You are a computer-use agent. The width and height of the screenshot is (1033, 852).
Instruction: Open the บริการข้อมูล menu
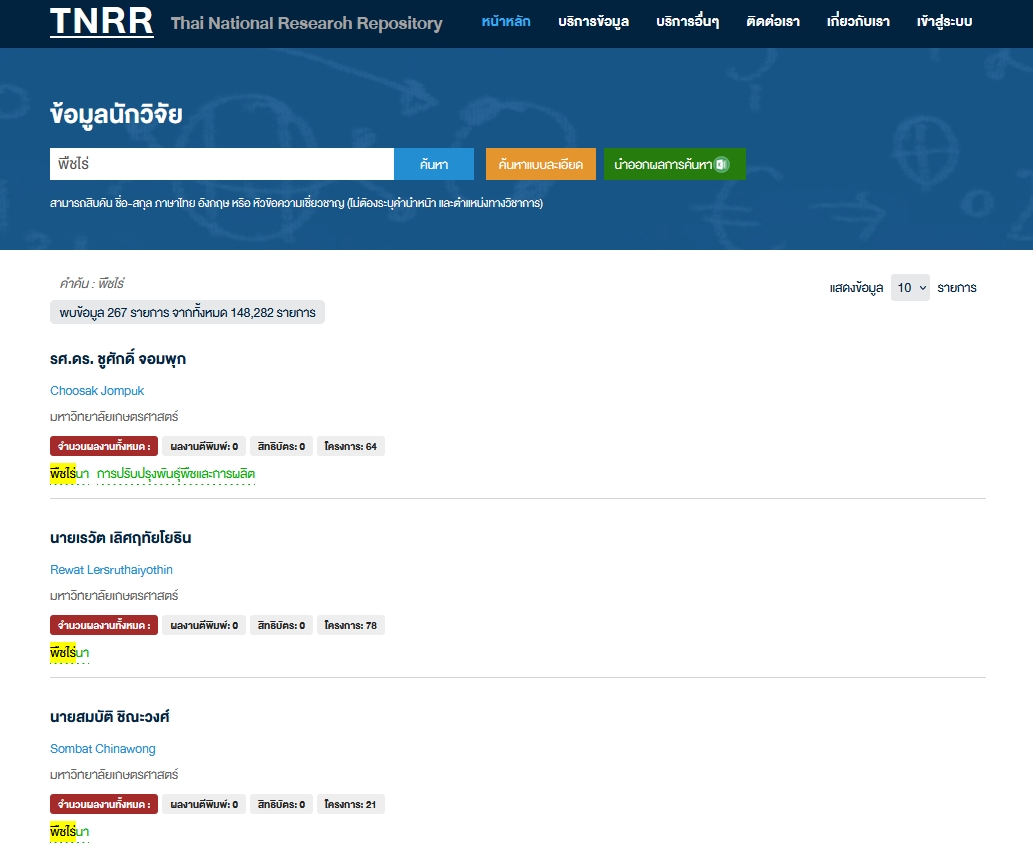[x=593, y=21]
